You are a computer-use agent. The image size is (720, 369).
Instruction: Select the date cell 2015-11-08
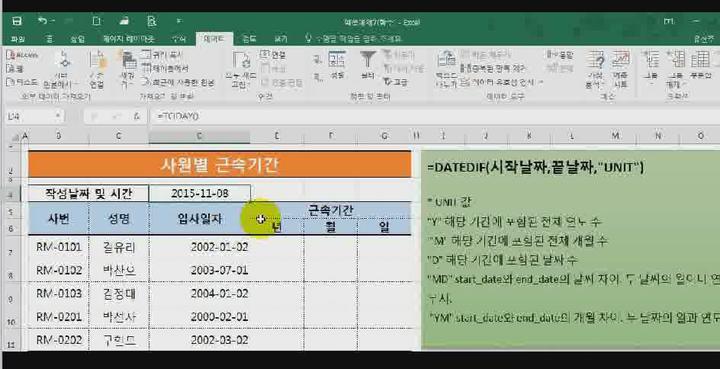pyautogui.click(x=200, y=193)
